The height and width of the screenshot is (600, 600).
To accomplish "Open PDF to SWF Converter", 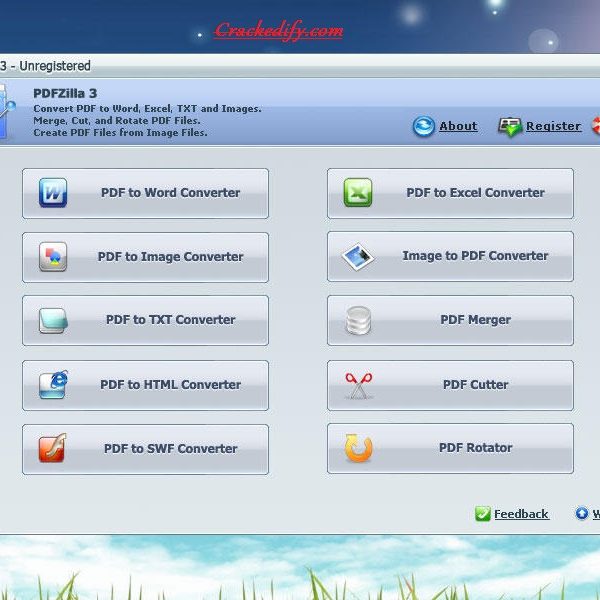I will [145, 450].
